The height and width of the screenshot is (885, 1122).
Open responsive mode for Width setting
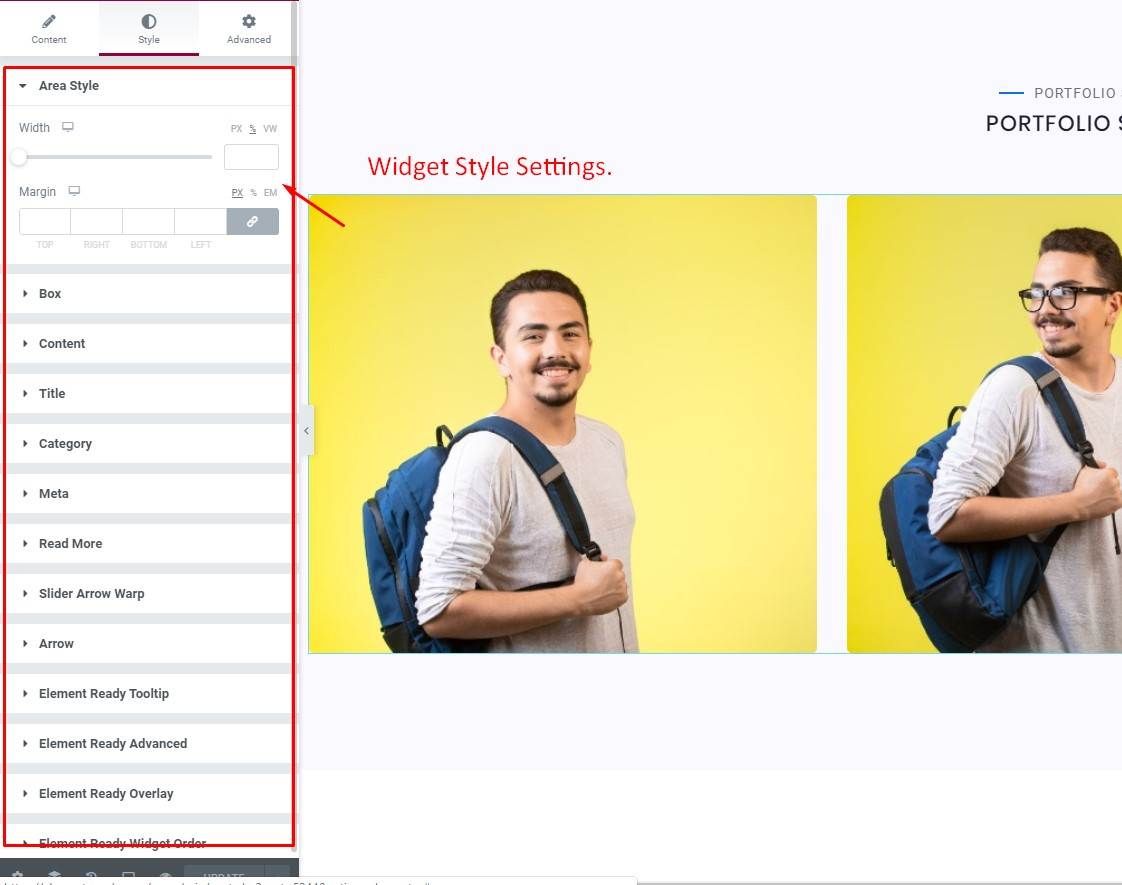[66, 127]
